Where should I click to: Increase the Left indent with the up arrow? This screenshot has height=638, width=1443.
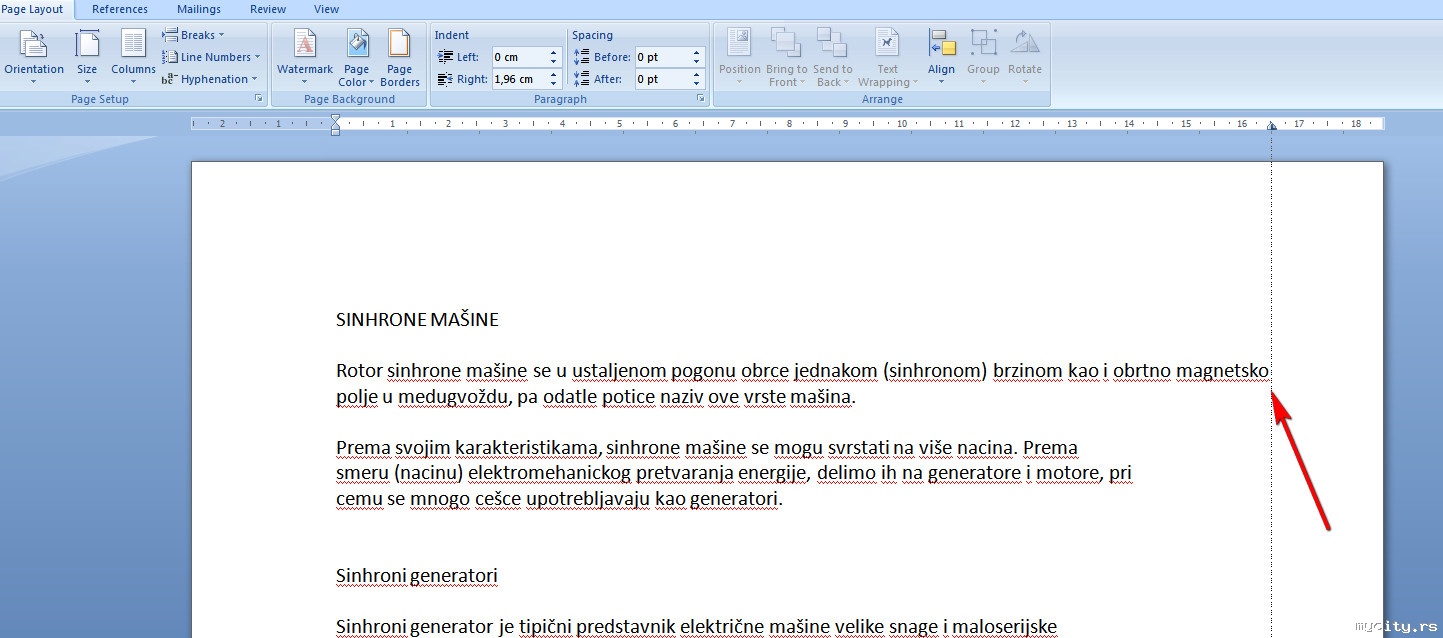pos(555,53)
